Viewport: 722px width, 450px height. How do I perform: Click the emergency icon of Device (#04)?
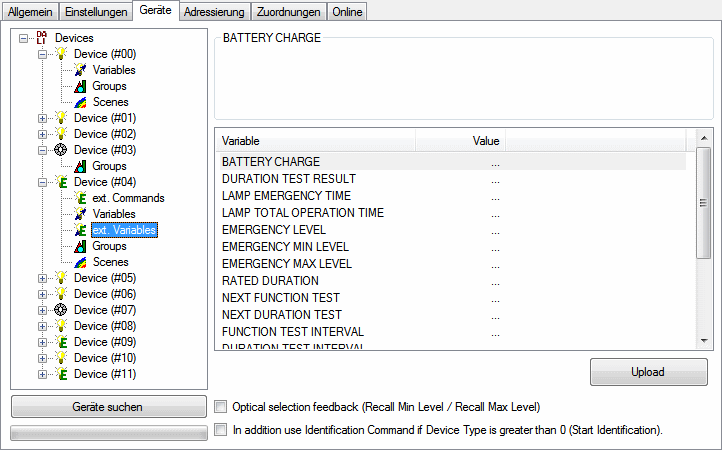(62, 182)
